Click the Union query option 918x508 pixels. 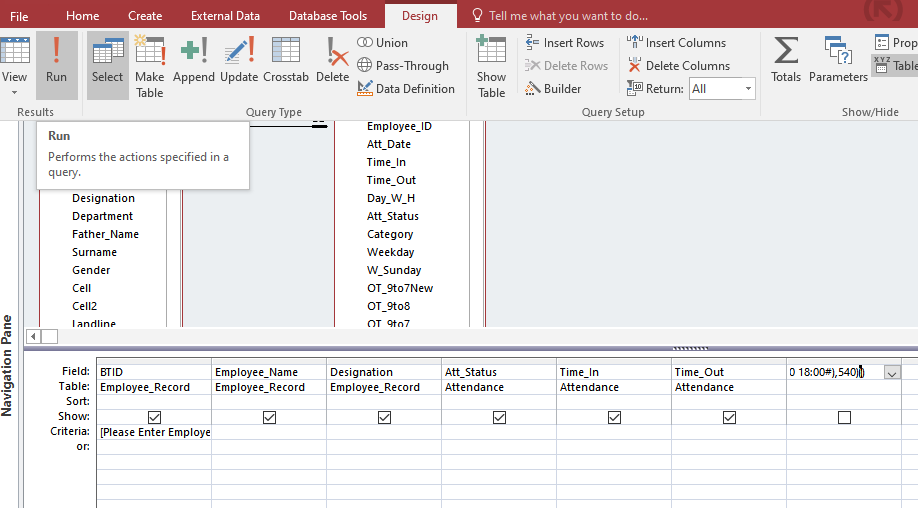(382, 43)
